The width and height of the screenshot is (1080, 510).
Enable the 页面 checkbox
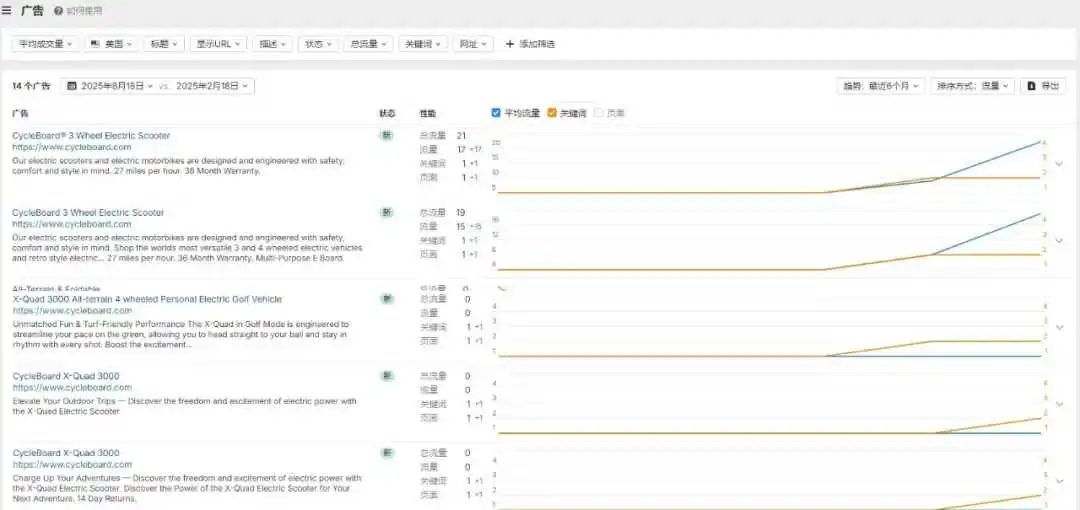[599, 113]
